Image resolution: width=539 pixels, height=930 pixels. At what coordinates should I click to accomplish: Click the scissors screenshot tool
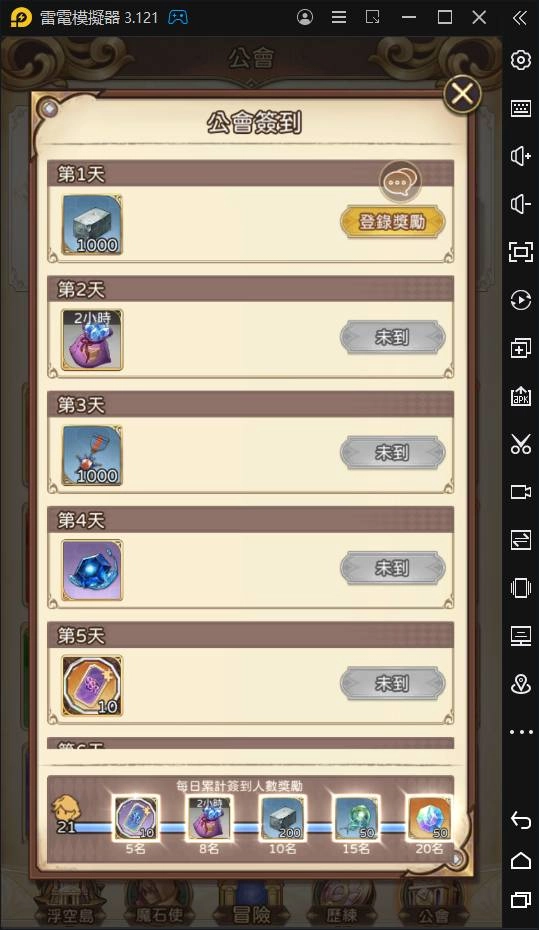coord(521,444)
